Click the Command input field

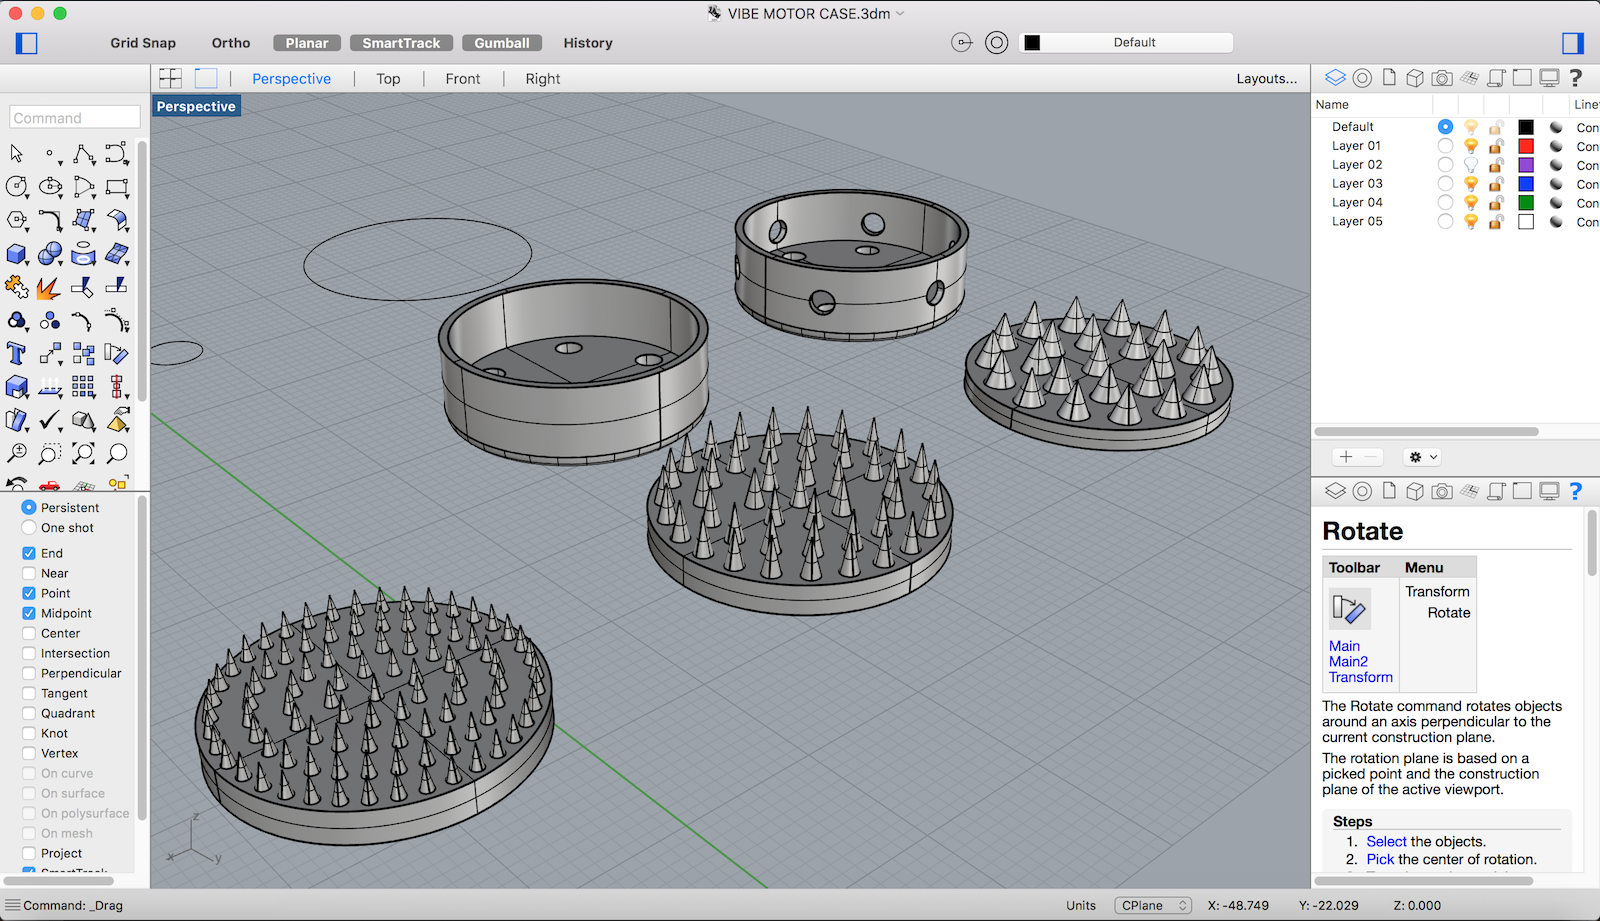tap(75, 118)
